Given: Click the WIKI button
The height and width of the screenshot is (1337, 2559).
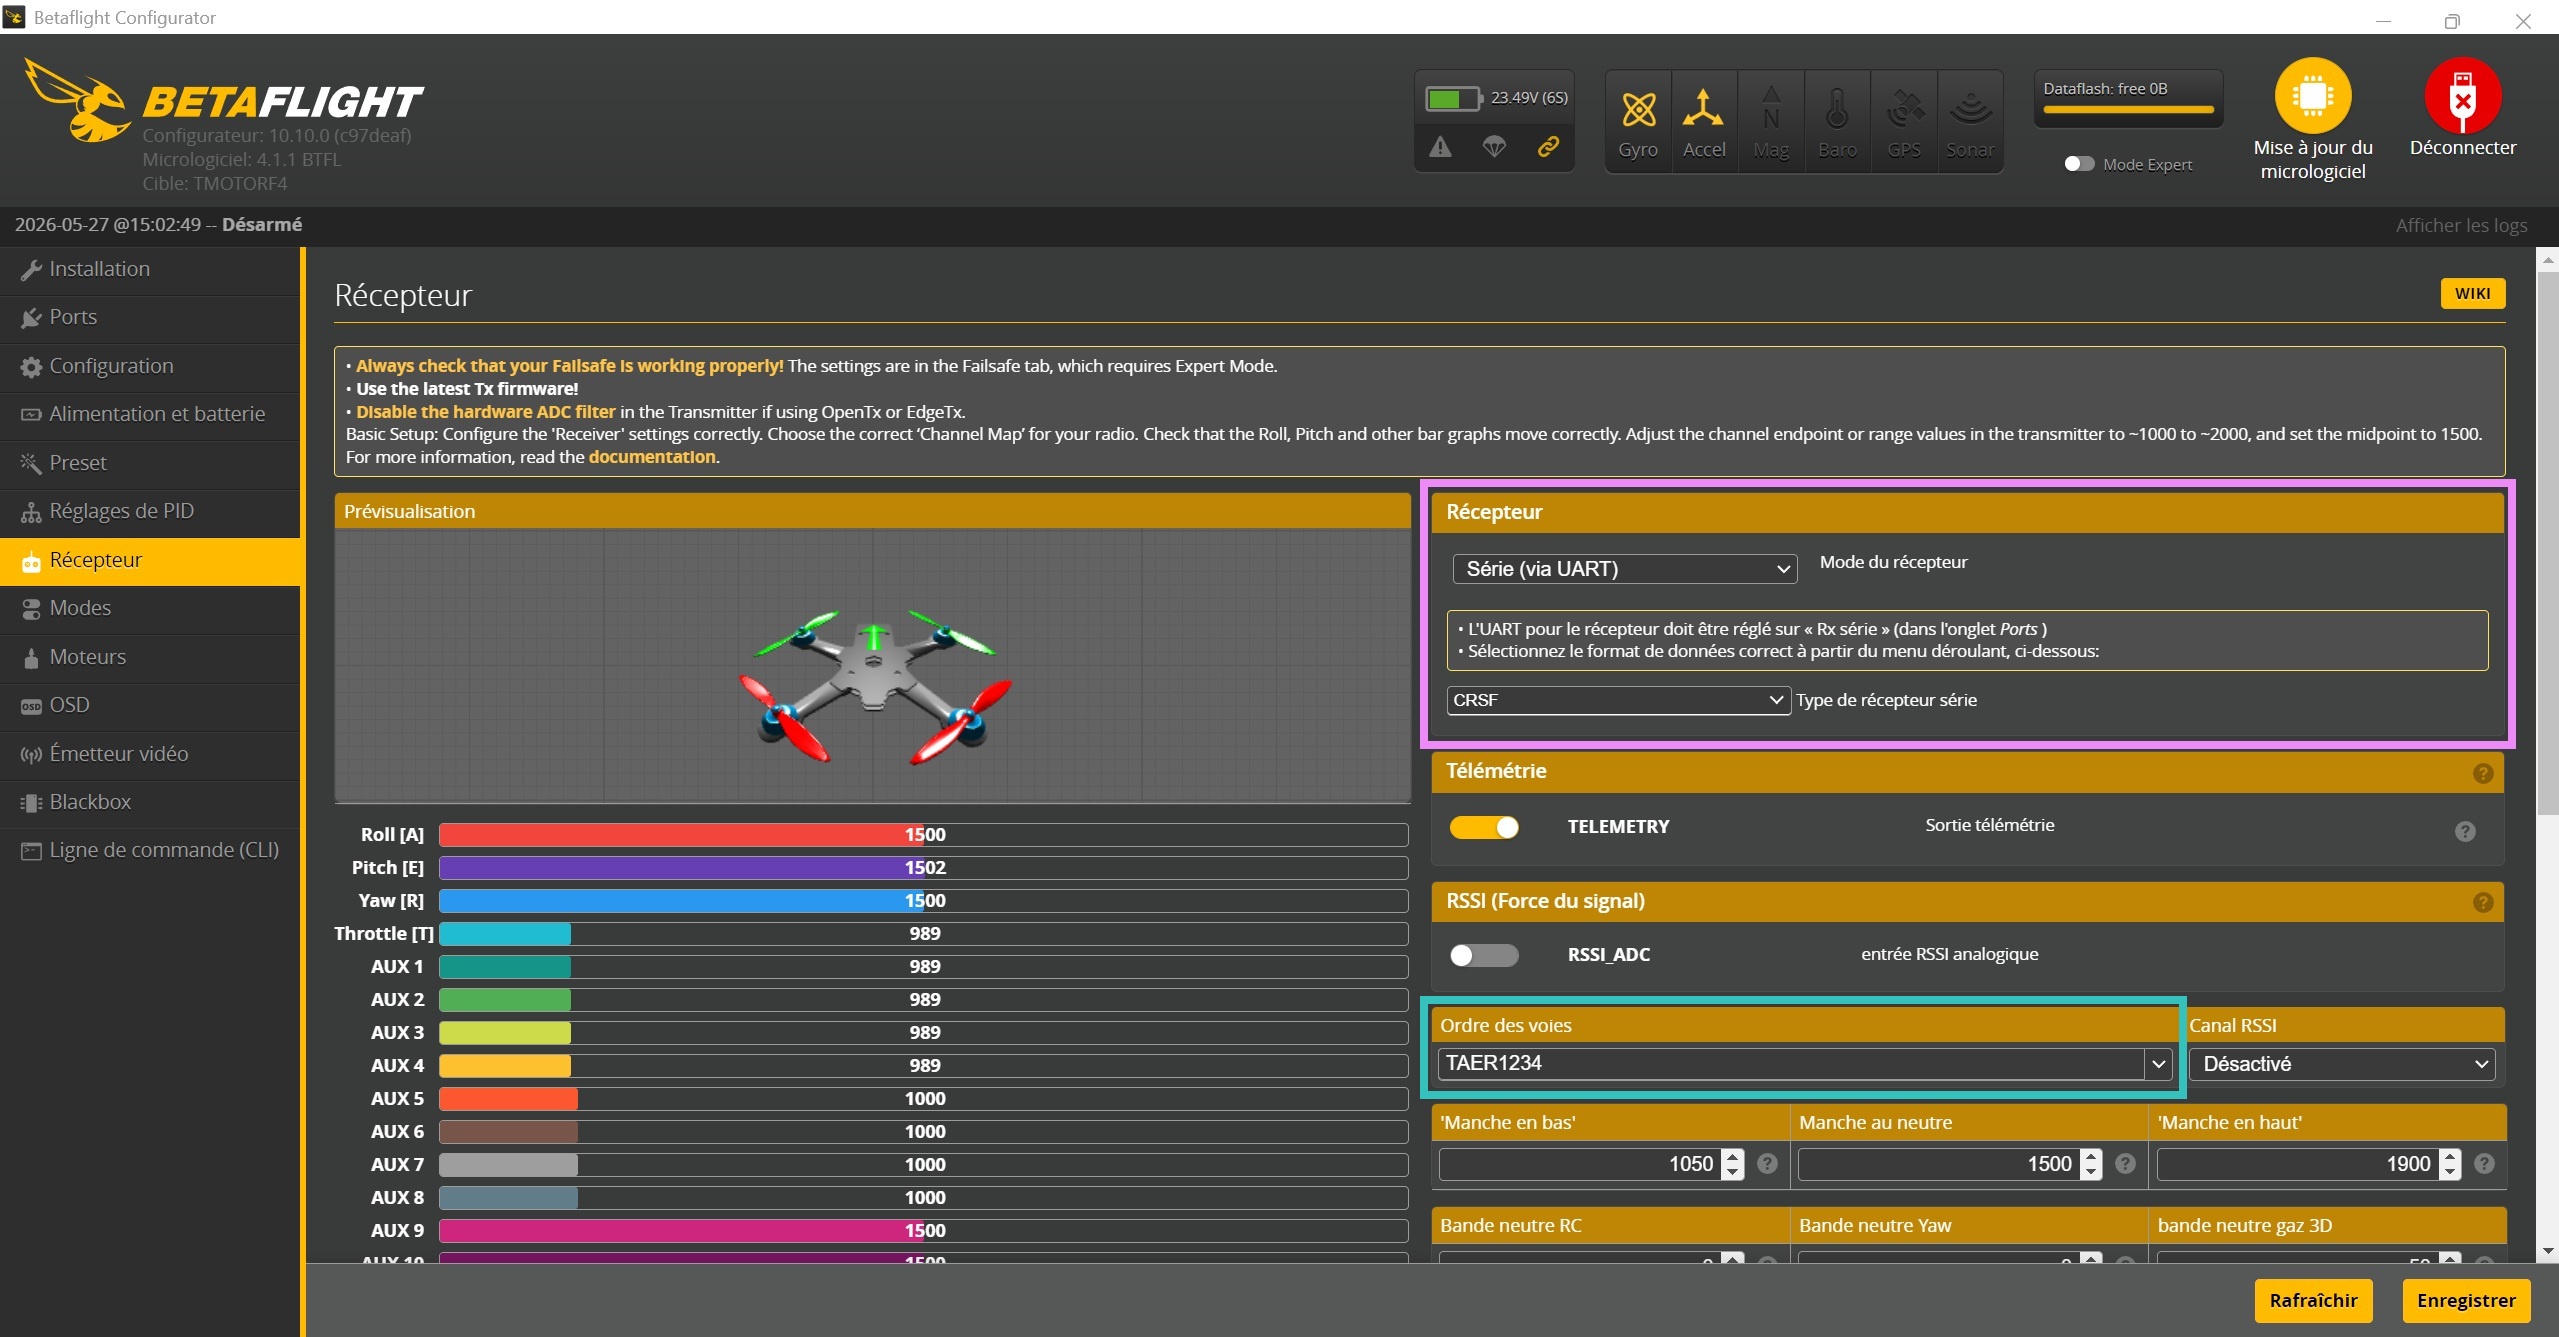Looking at the screenshot, I should tap(2473, 293).
